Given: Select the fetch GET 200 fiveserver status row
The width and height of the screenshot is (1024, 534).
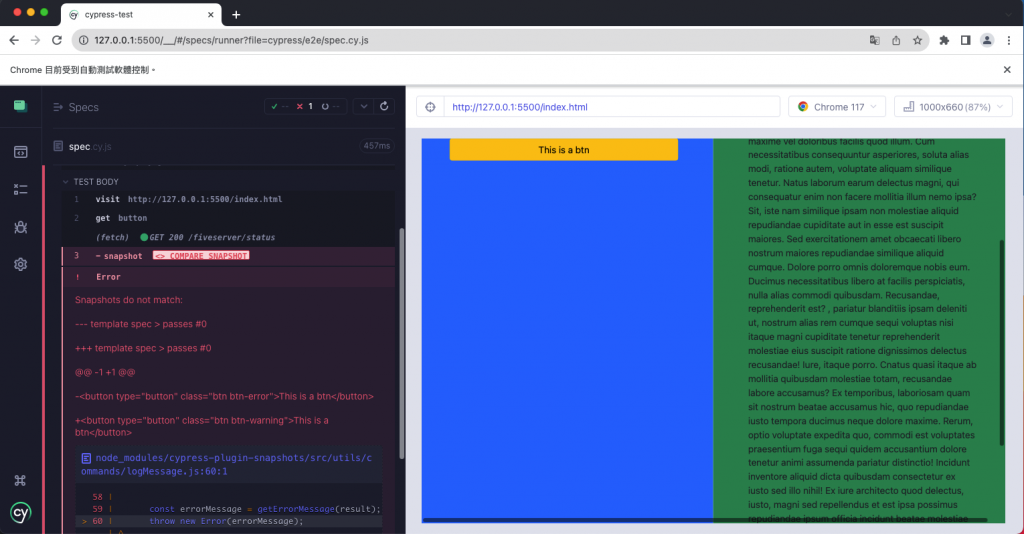Looking at the screenshot, I should [x=229, y=237].
